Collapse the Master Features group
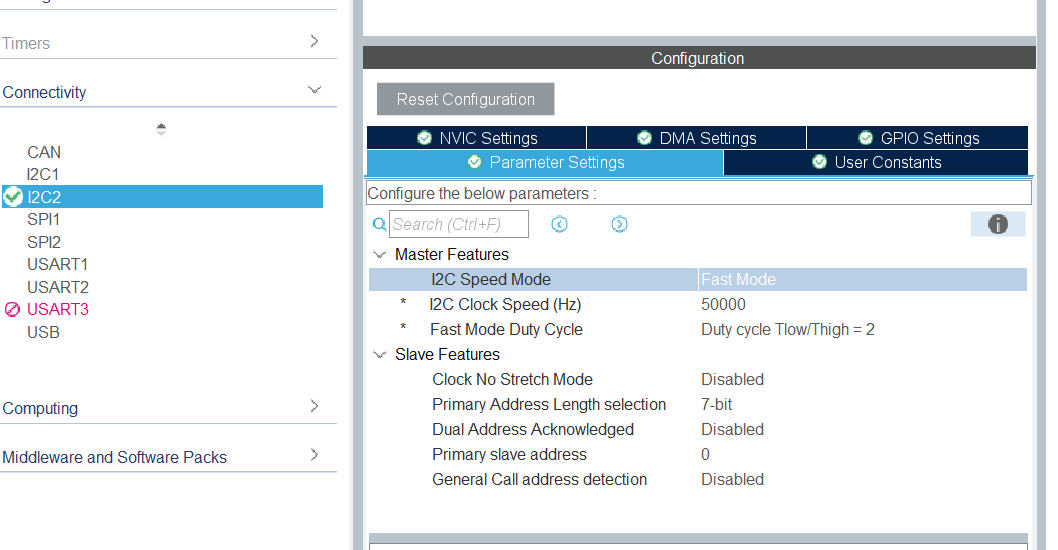Viewport: 1058px width, 550px height. pyautogui.click(x=380, y=254)
